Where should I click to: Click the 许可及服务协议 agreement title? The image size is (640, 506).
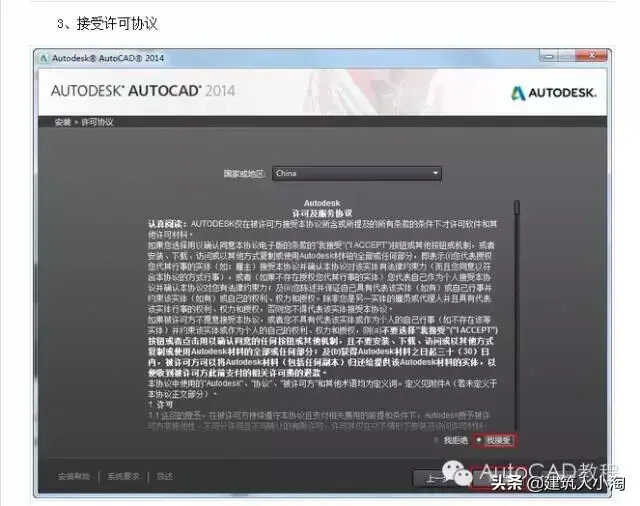coord(322,213)
